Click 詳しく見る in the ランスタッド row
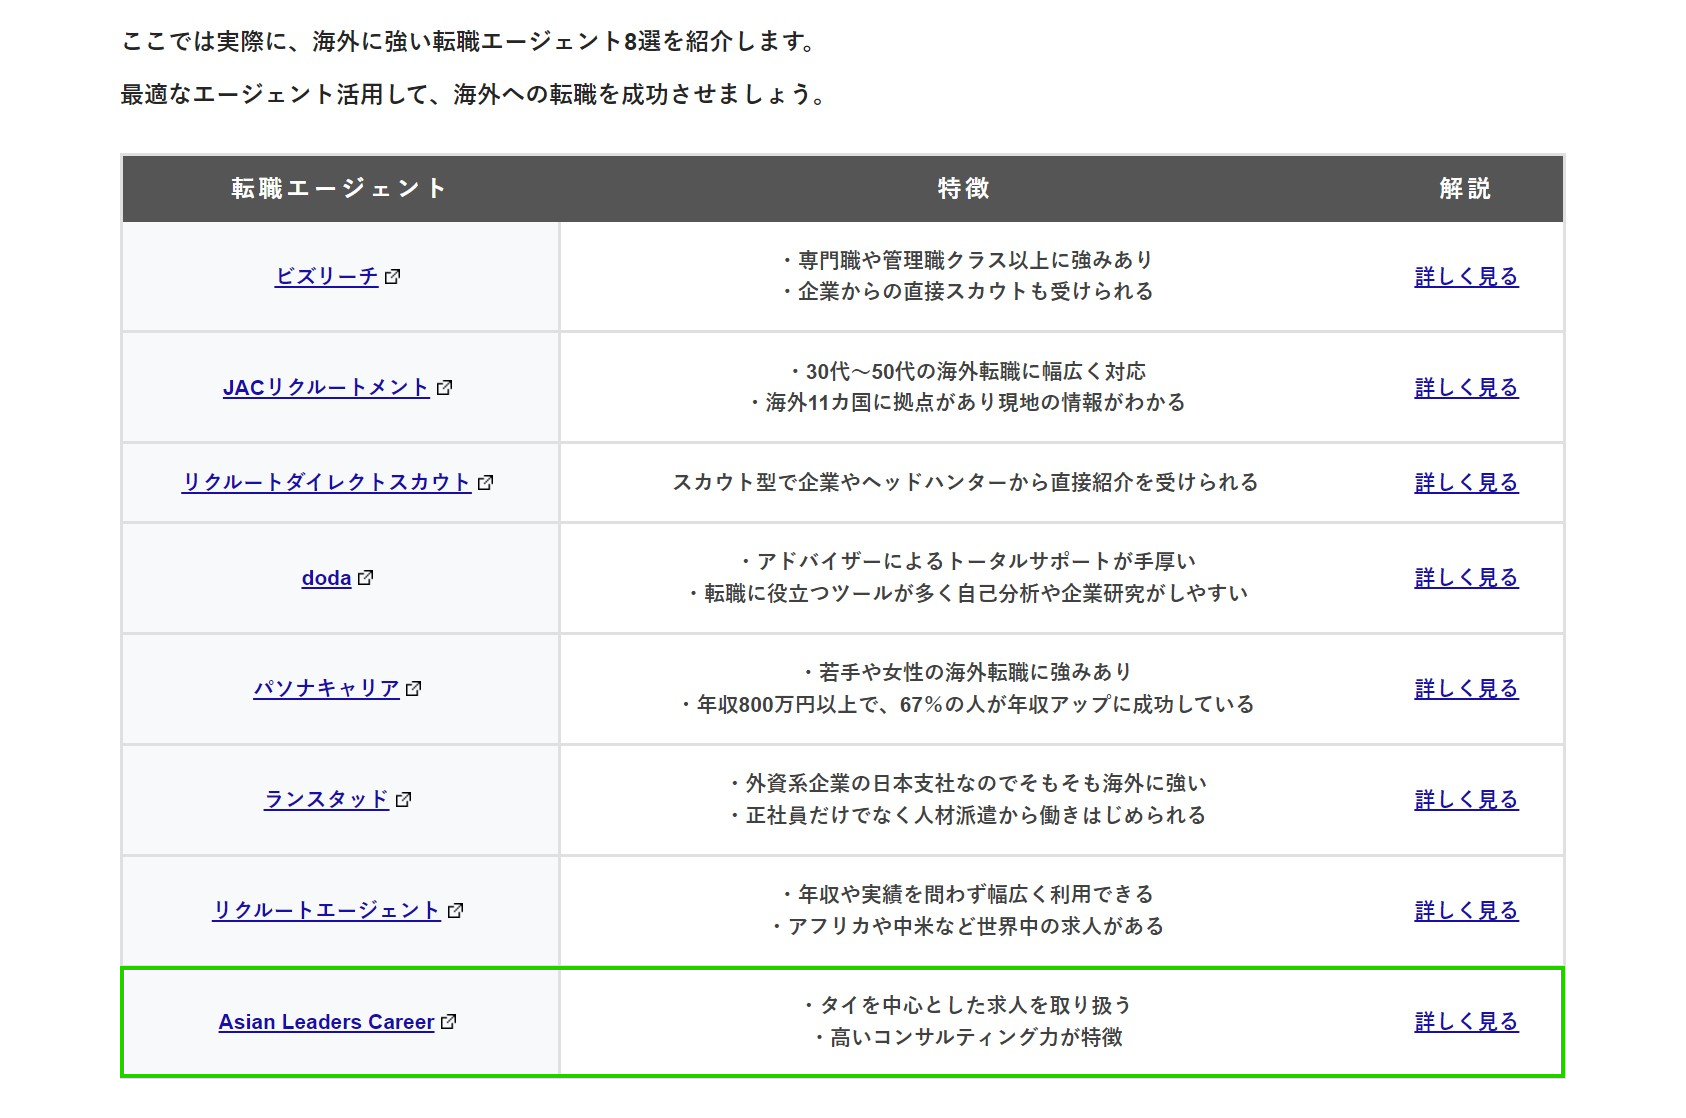The image size is (1686, 1118). point(1466,799)
